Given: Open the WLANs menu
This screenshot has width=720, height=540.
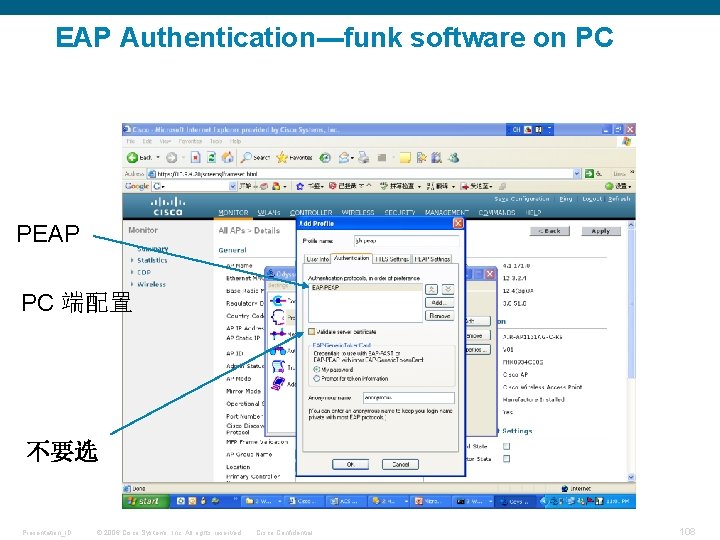Looking at the screenshot, I should (269, 213).
